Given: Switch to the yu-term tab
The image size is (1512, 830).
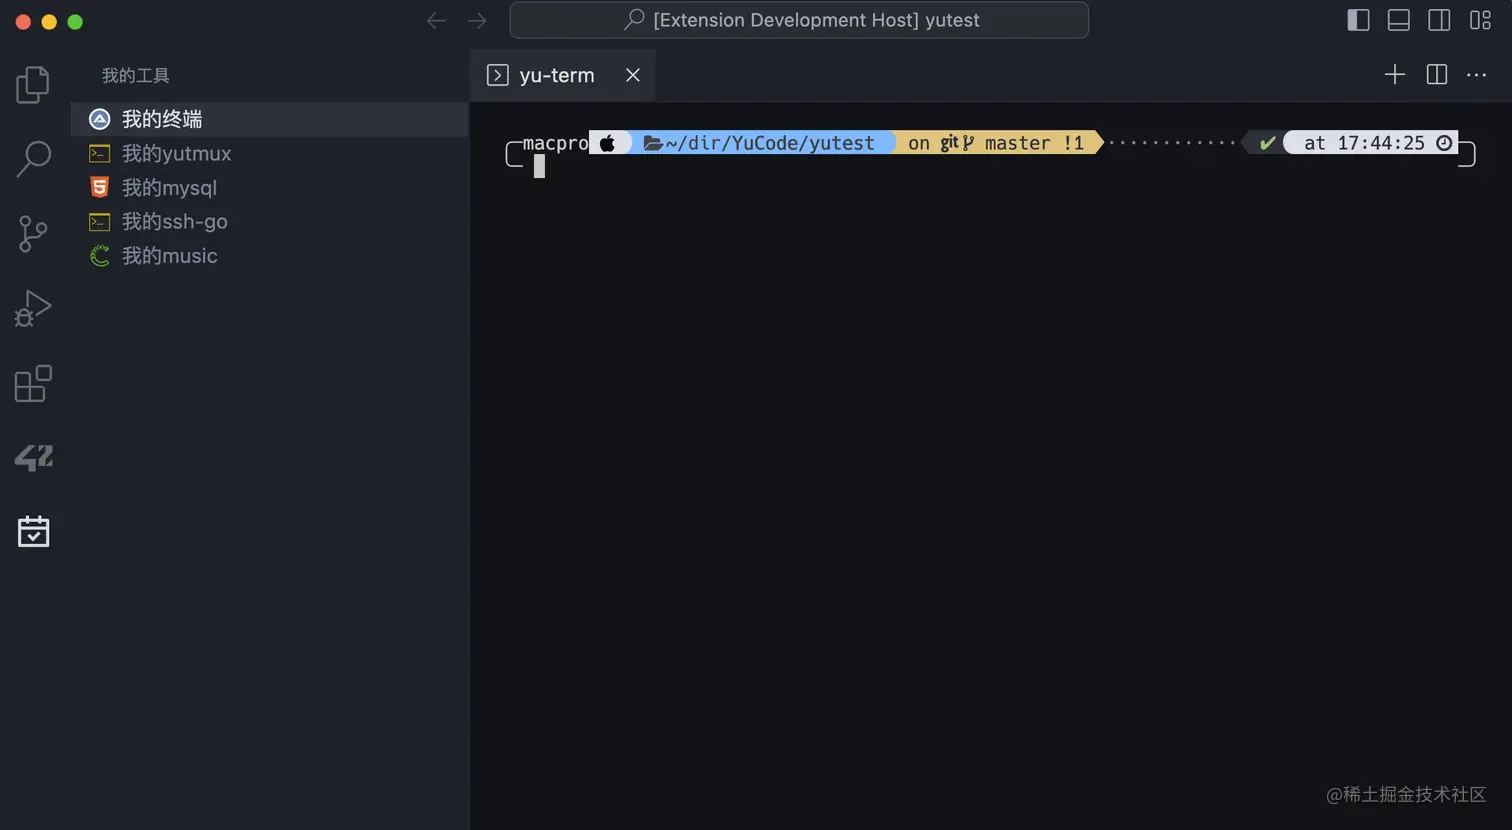Looking at the screenshot, I should point(557,74).
